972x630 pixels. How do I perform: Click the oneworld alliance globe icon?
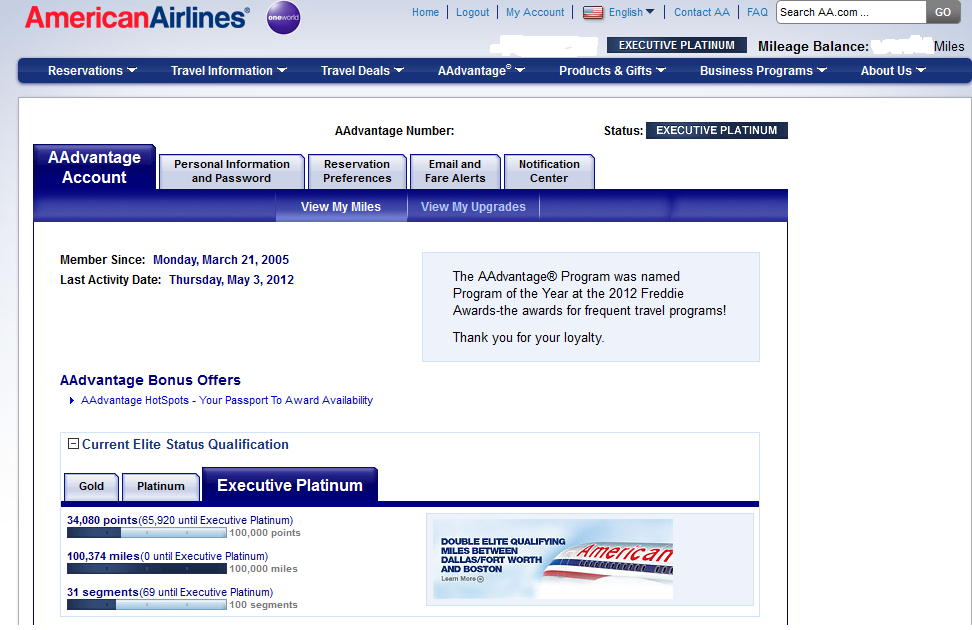pos(283,18)
